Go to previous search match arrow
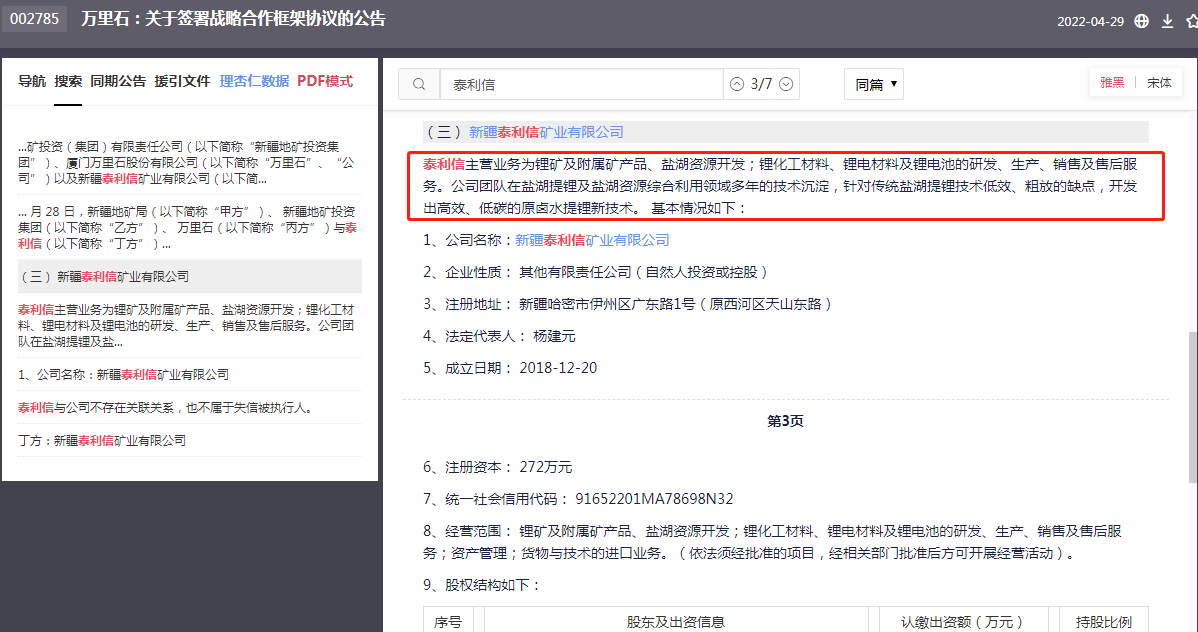1198x632 pixels. tap(737, 84)
